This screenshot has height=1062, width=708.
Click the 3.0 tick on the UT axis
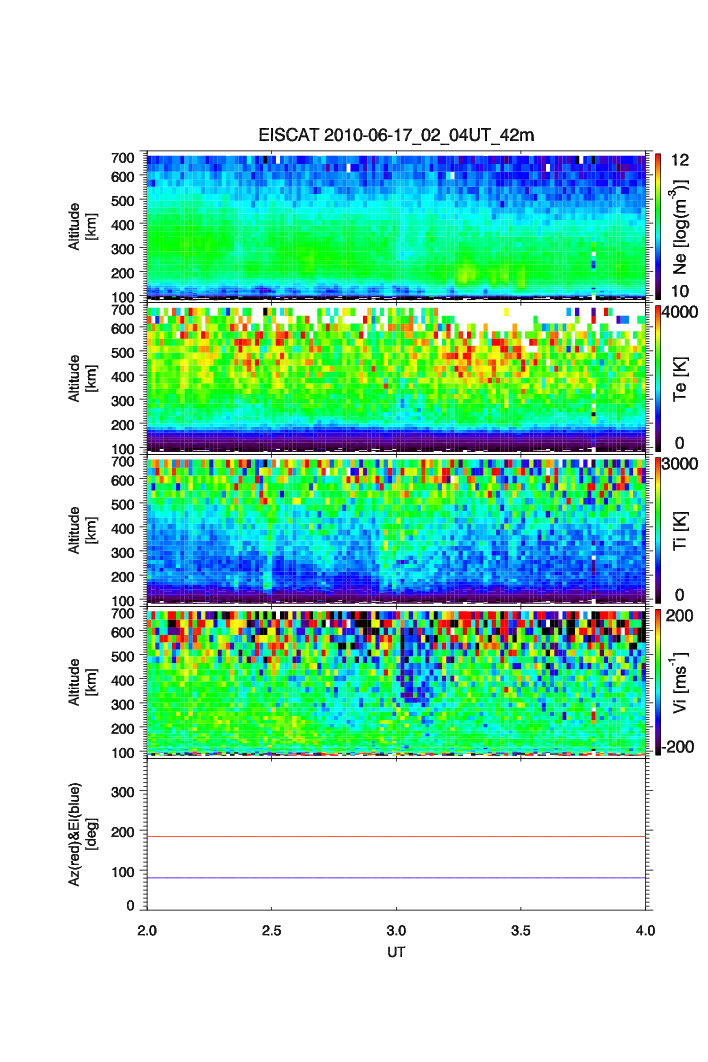(x=397, y=929)
